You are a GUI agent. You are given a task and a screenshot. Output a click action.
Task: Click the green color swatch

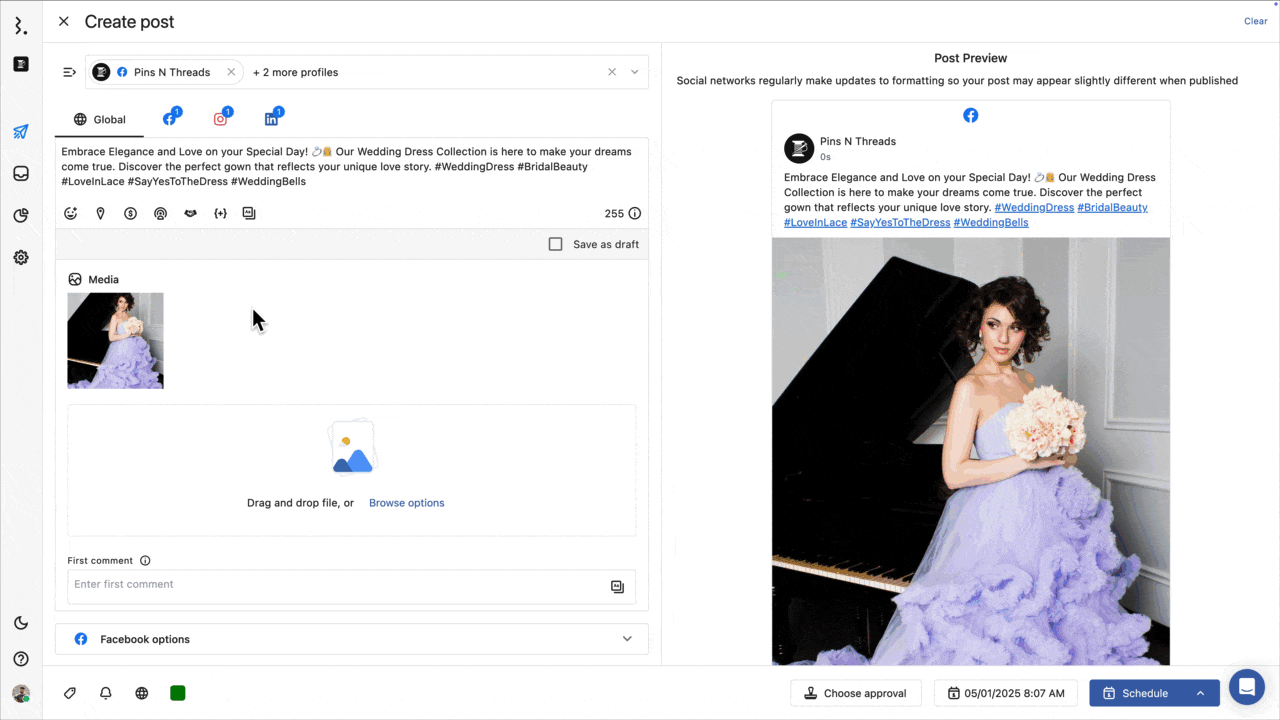click(178, 693)
